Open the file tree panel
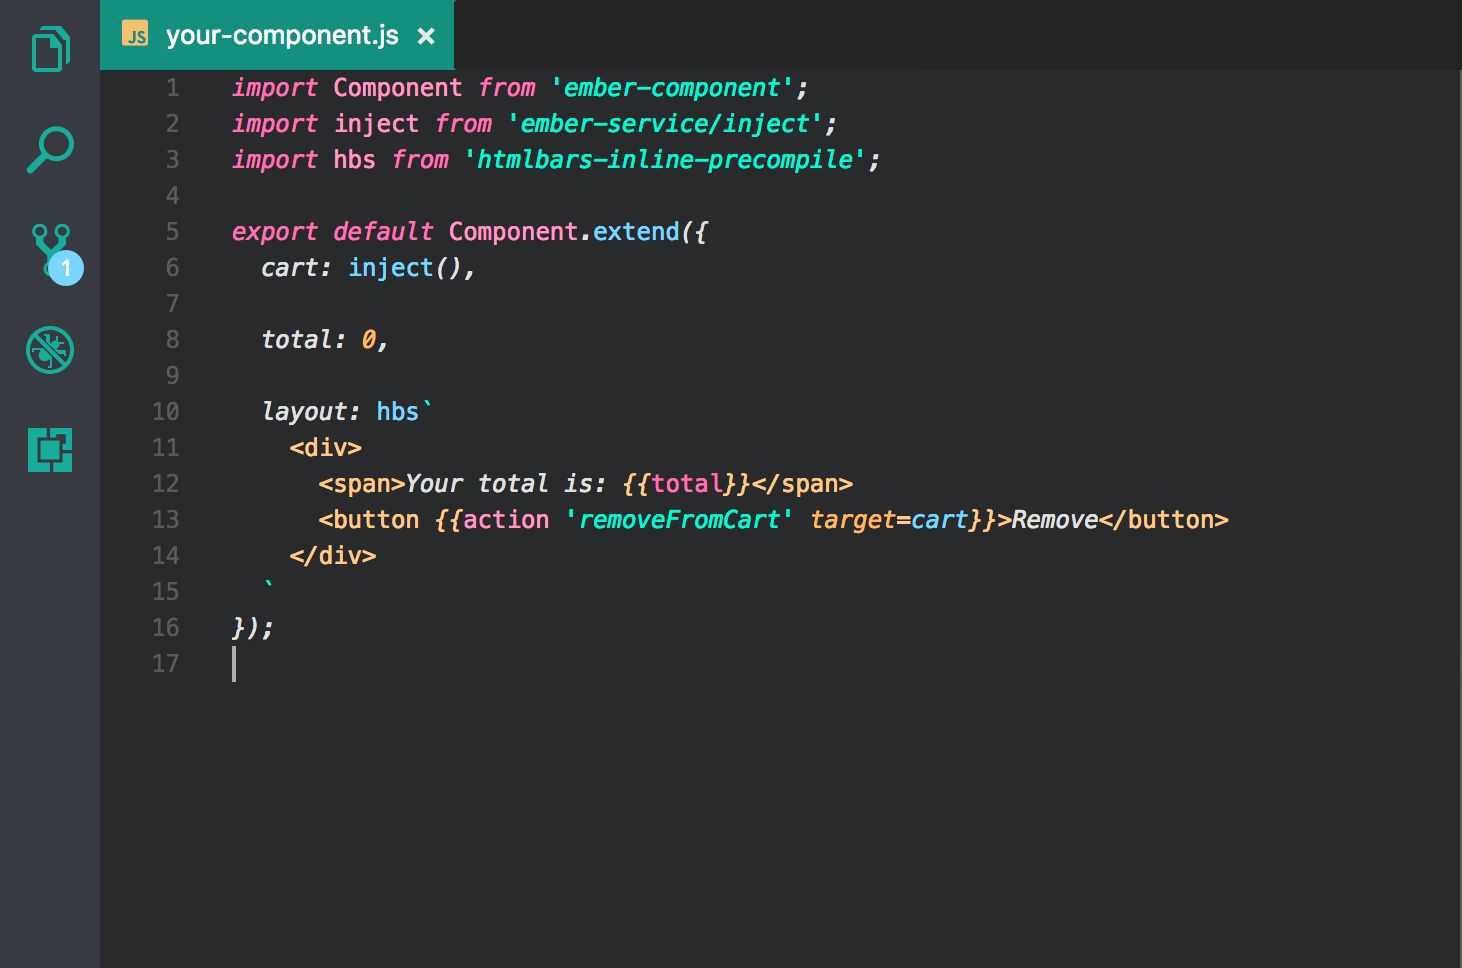The width and height of the screenshot is (1462, 968). tap(50, 48)
